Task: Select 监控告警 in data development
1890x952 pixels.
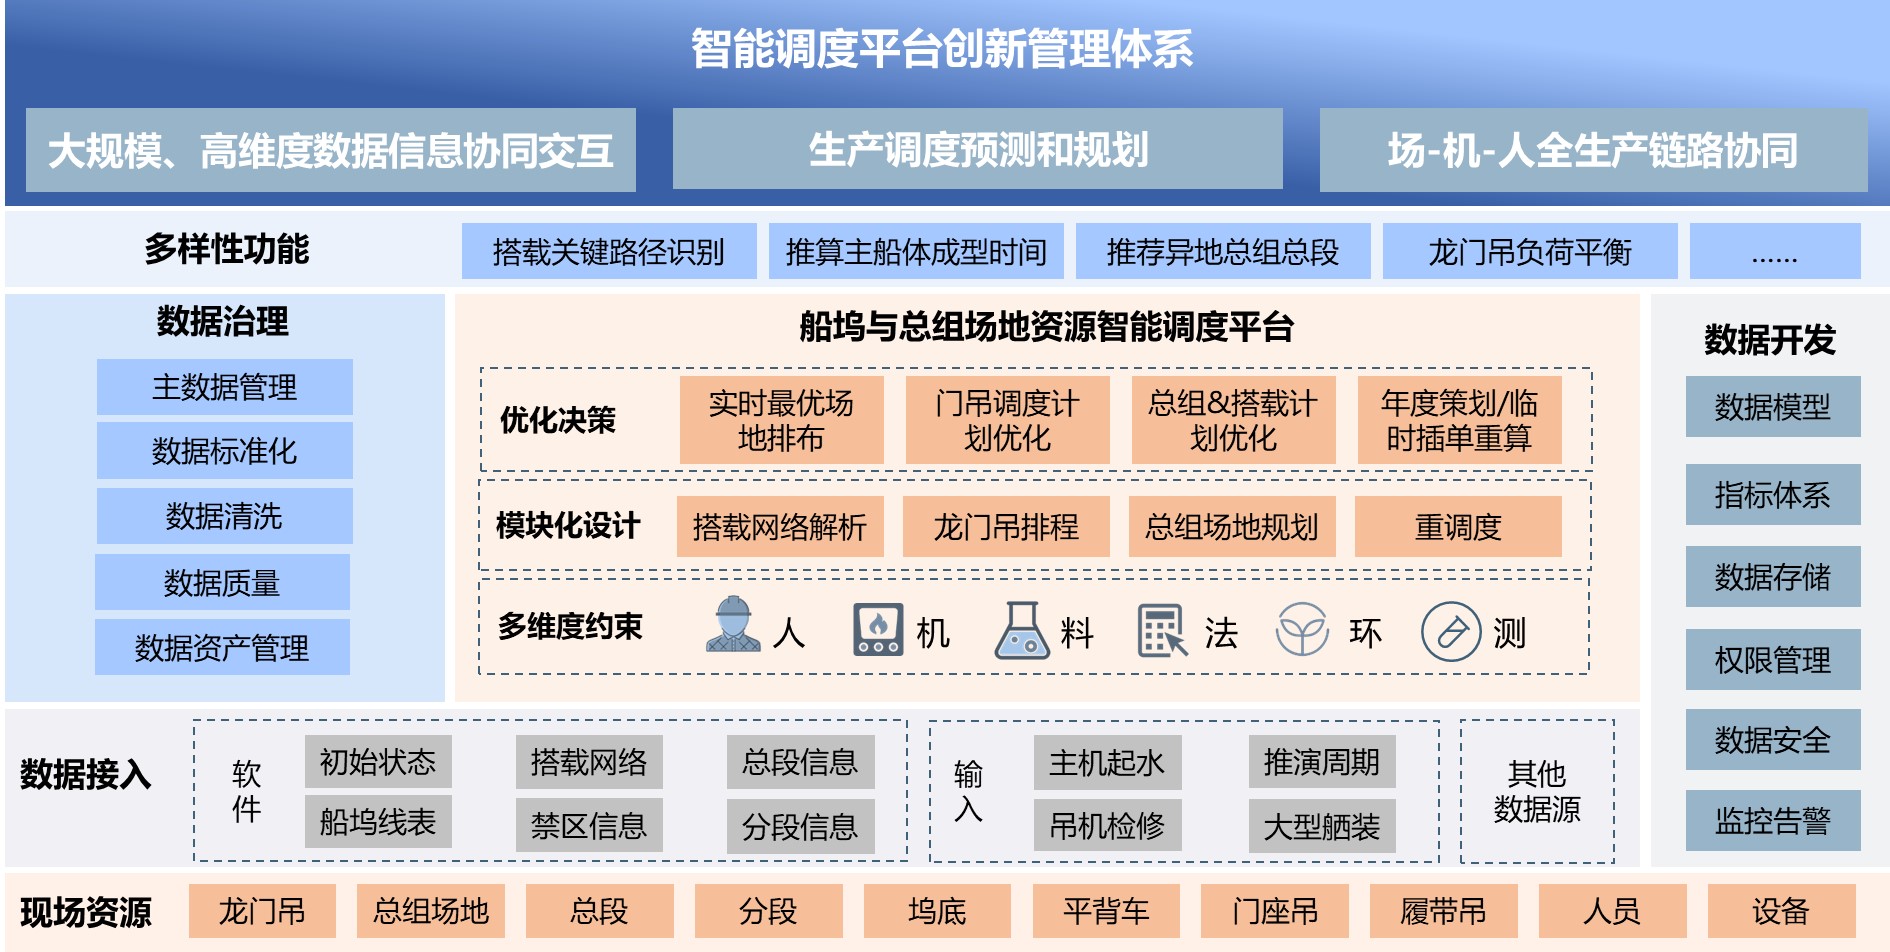Action: tap(1772, 821)
